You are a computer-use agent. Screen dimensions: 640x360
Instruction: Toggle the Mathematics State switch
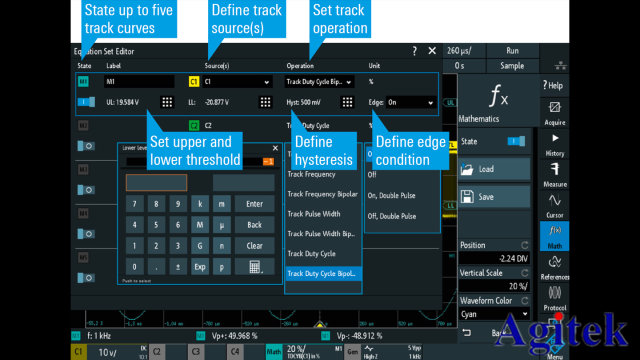point(516,141)
